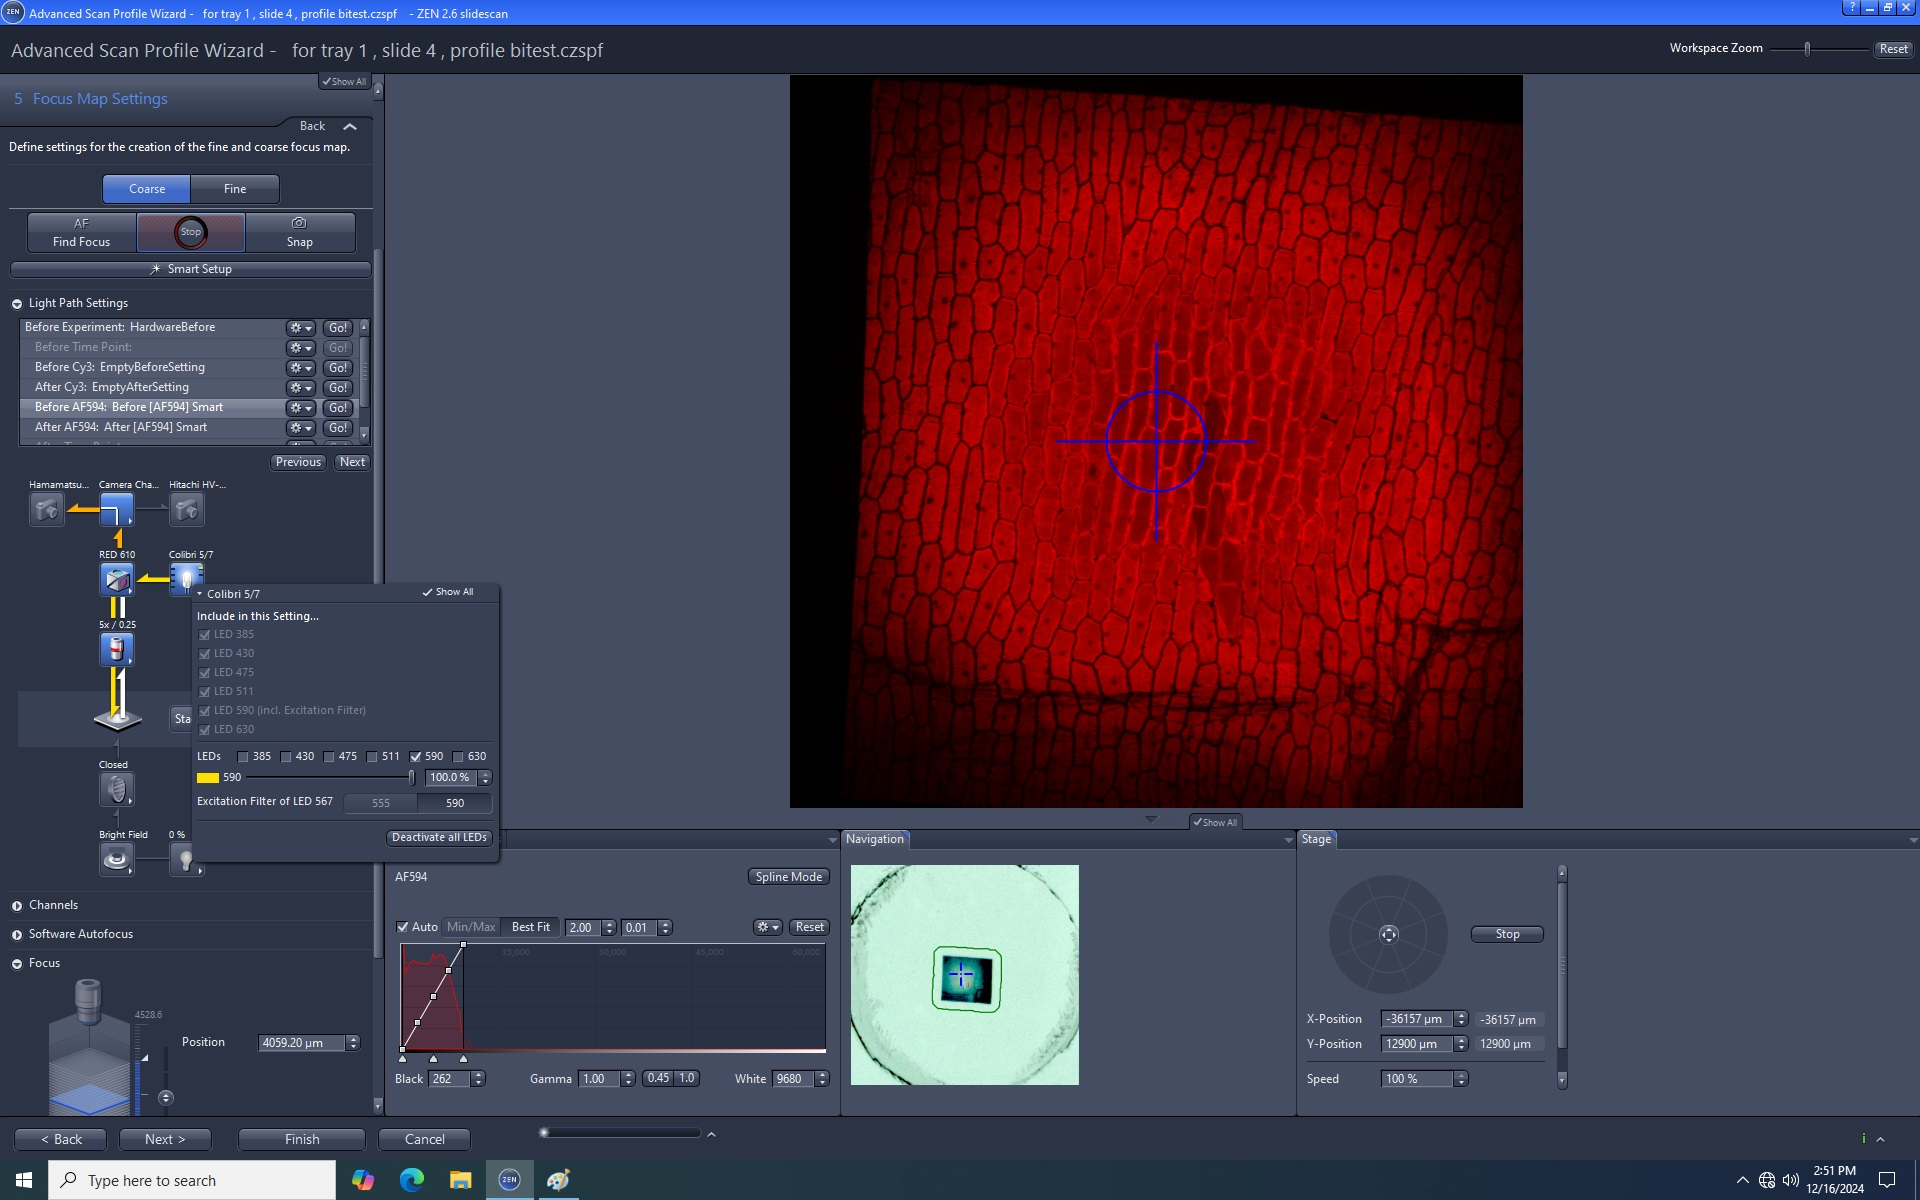Stop the live acquisition
The height and width of the screenshot is (1200, 1920).
tap(191, 232)
